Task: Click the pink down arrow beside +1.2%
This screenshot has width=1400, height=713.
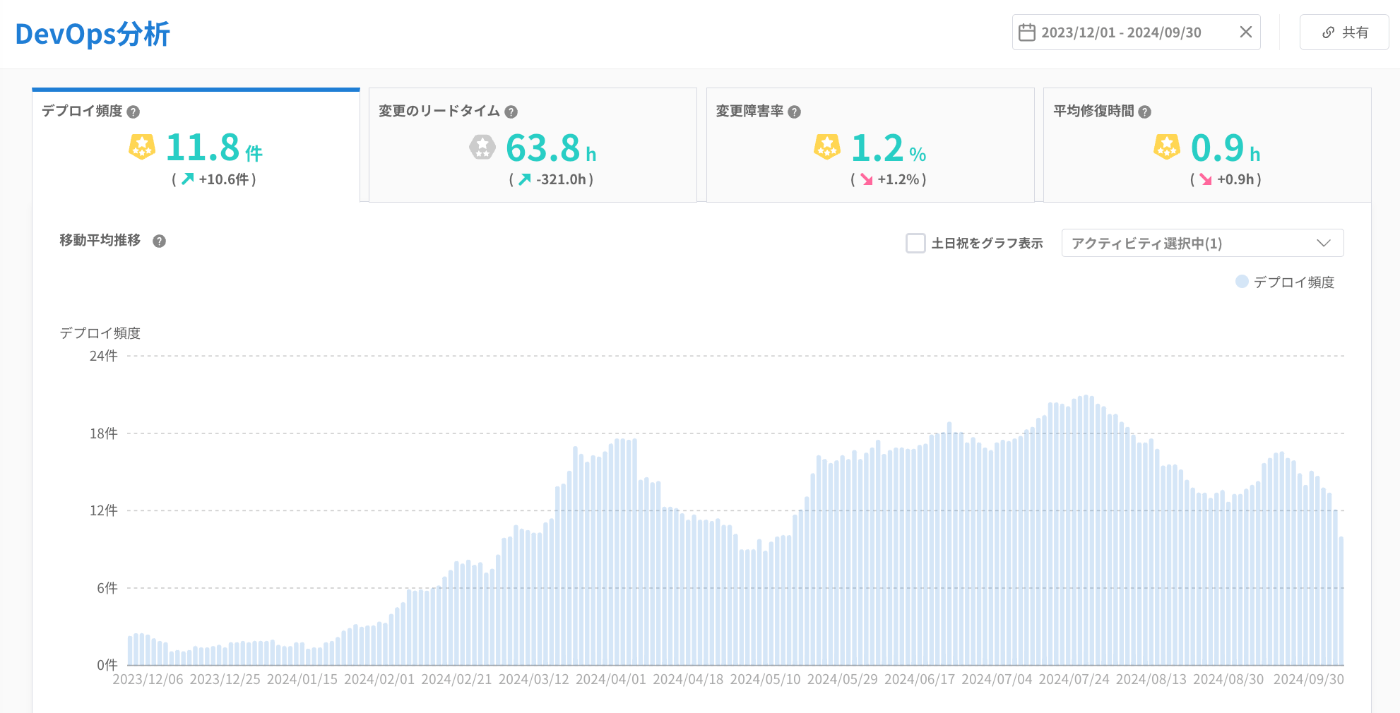Action: coord(866,180)
